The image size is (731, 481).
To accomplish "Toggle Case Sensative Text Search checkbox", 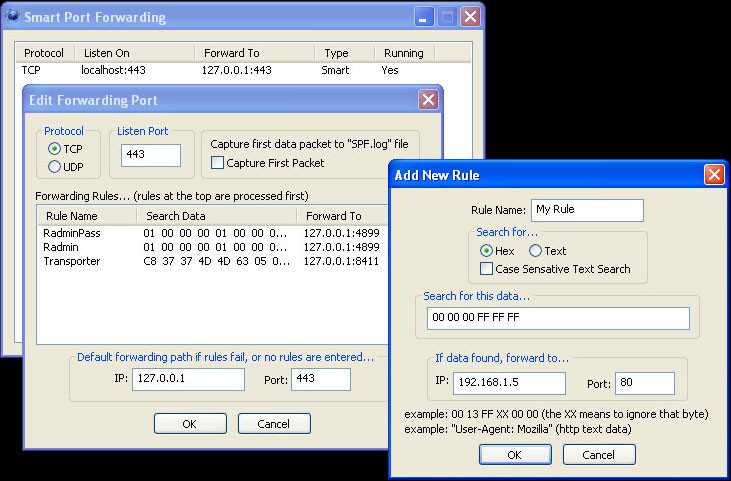I will click(x=486, y=268).
